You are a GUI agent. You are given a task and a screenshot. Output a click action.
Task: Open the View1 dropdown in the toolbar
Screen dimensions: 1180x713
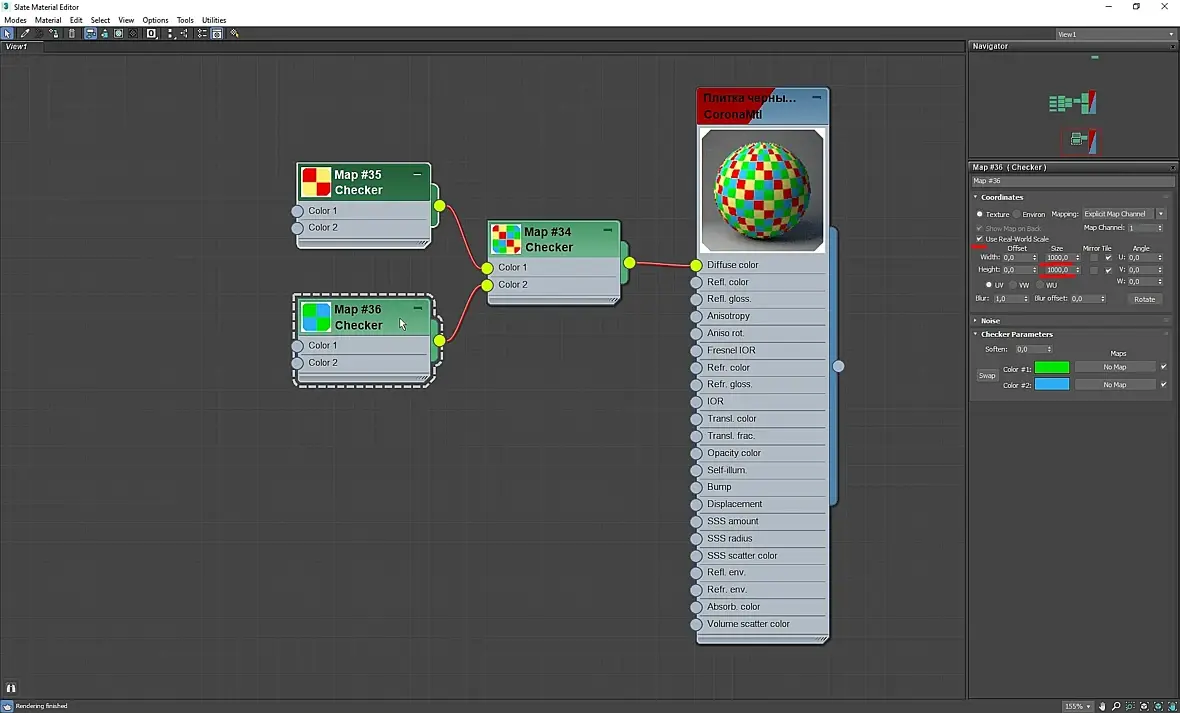coord(1115,34)
